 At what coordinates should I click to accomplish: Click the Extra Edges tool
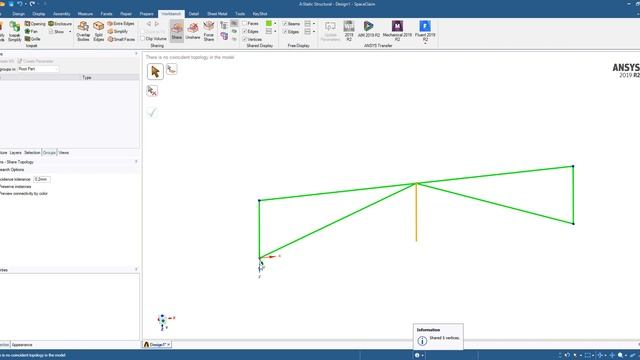[121, 24]
